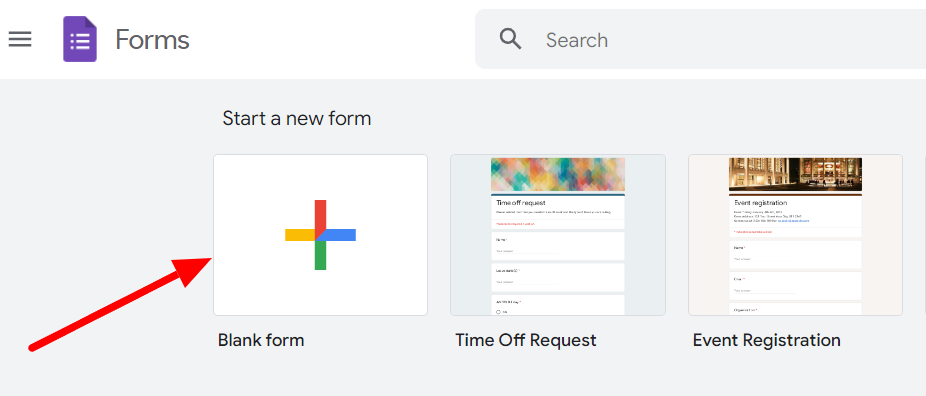Open the Event Registration template thumbnail
Image resolution: width=926 pixels, height=396 pixels.
click(x=795, y=235)
